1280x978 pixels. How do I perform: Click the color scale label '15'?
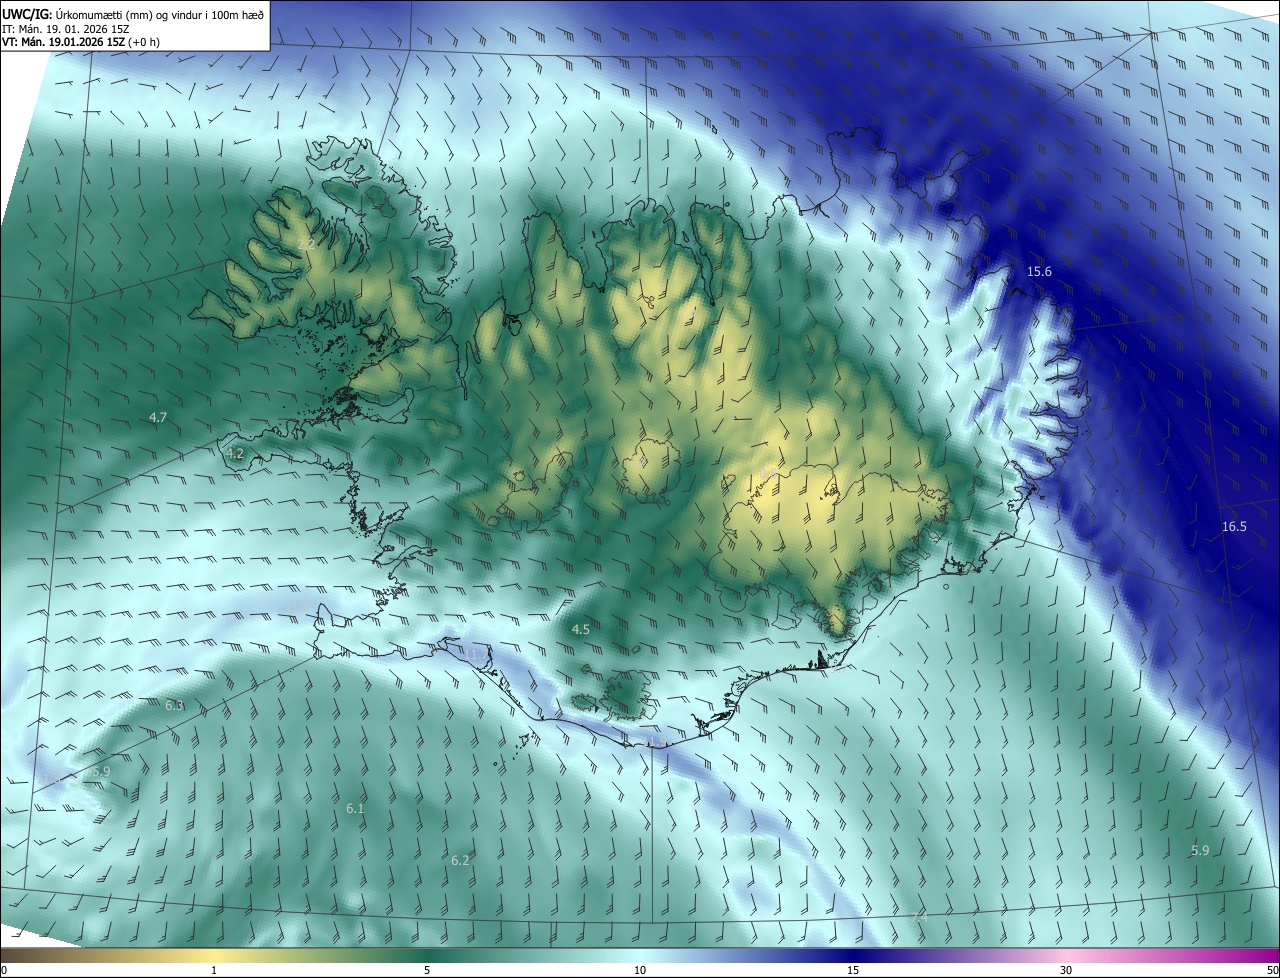coord(853,970)
